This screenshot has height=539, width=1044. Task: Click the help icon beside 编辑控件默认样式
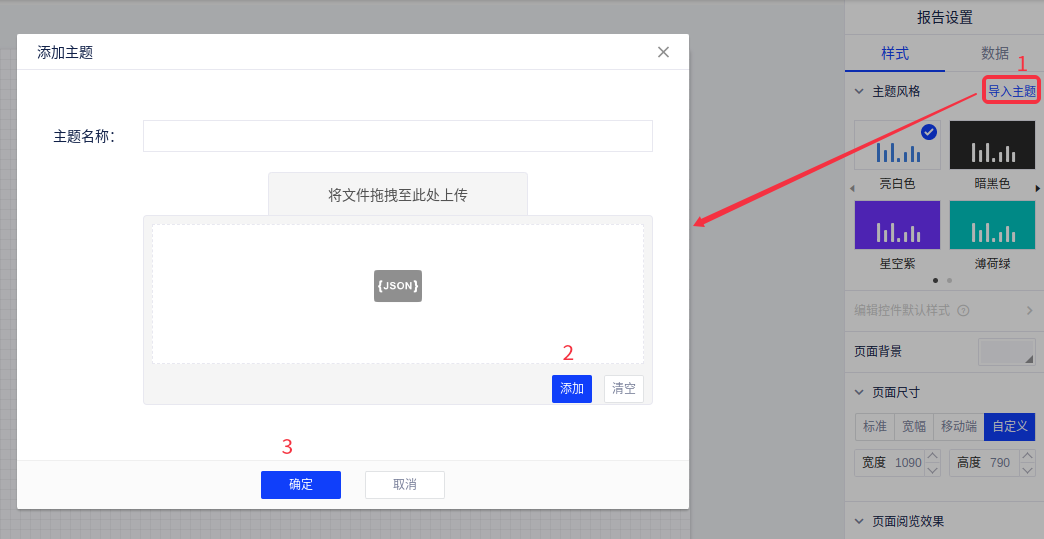tap(963, 311)
